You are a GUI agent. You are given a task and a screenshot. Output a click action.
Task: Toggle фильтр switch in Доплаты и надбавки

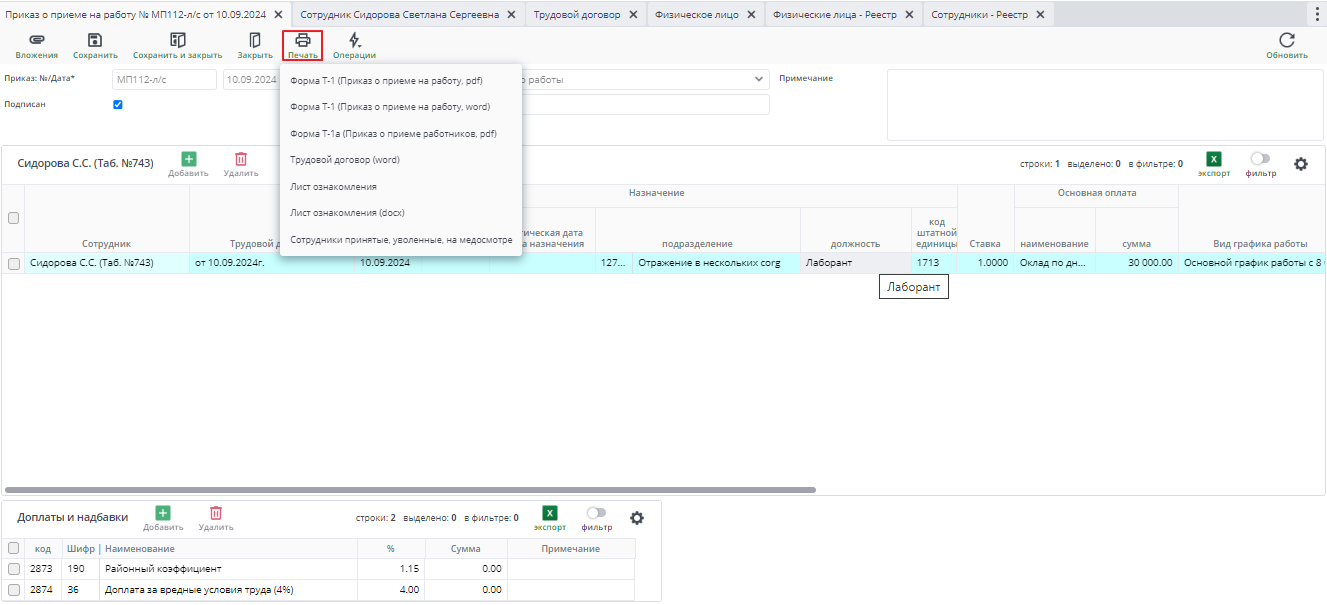[596, 513]
